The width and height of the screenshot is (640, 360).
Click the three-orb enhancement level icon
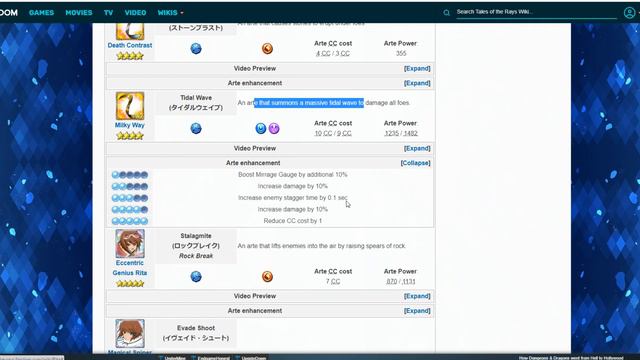(x=130, y=198)
